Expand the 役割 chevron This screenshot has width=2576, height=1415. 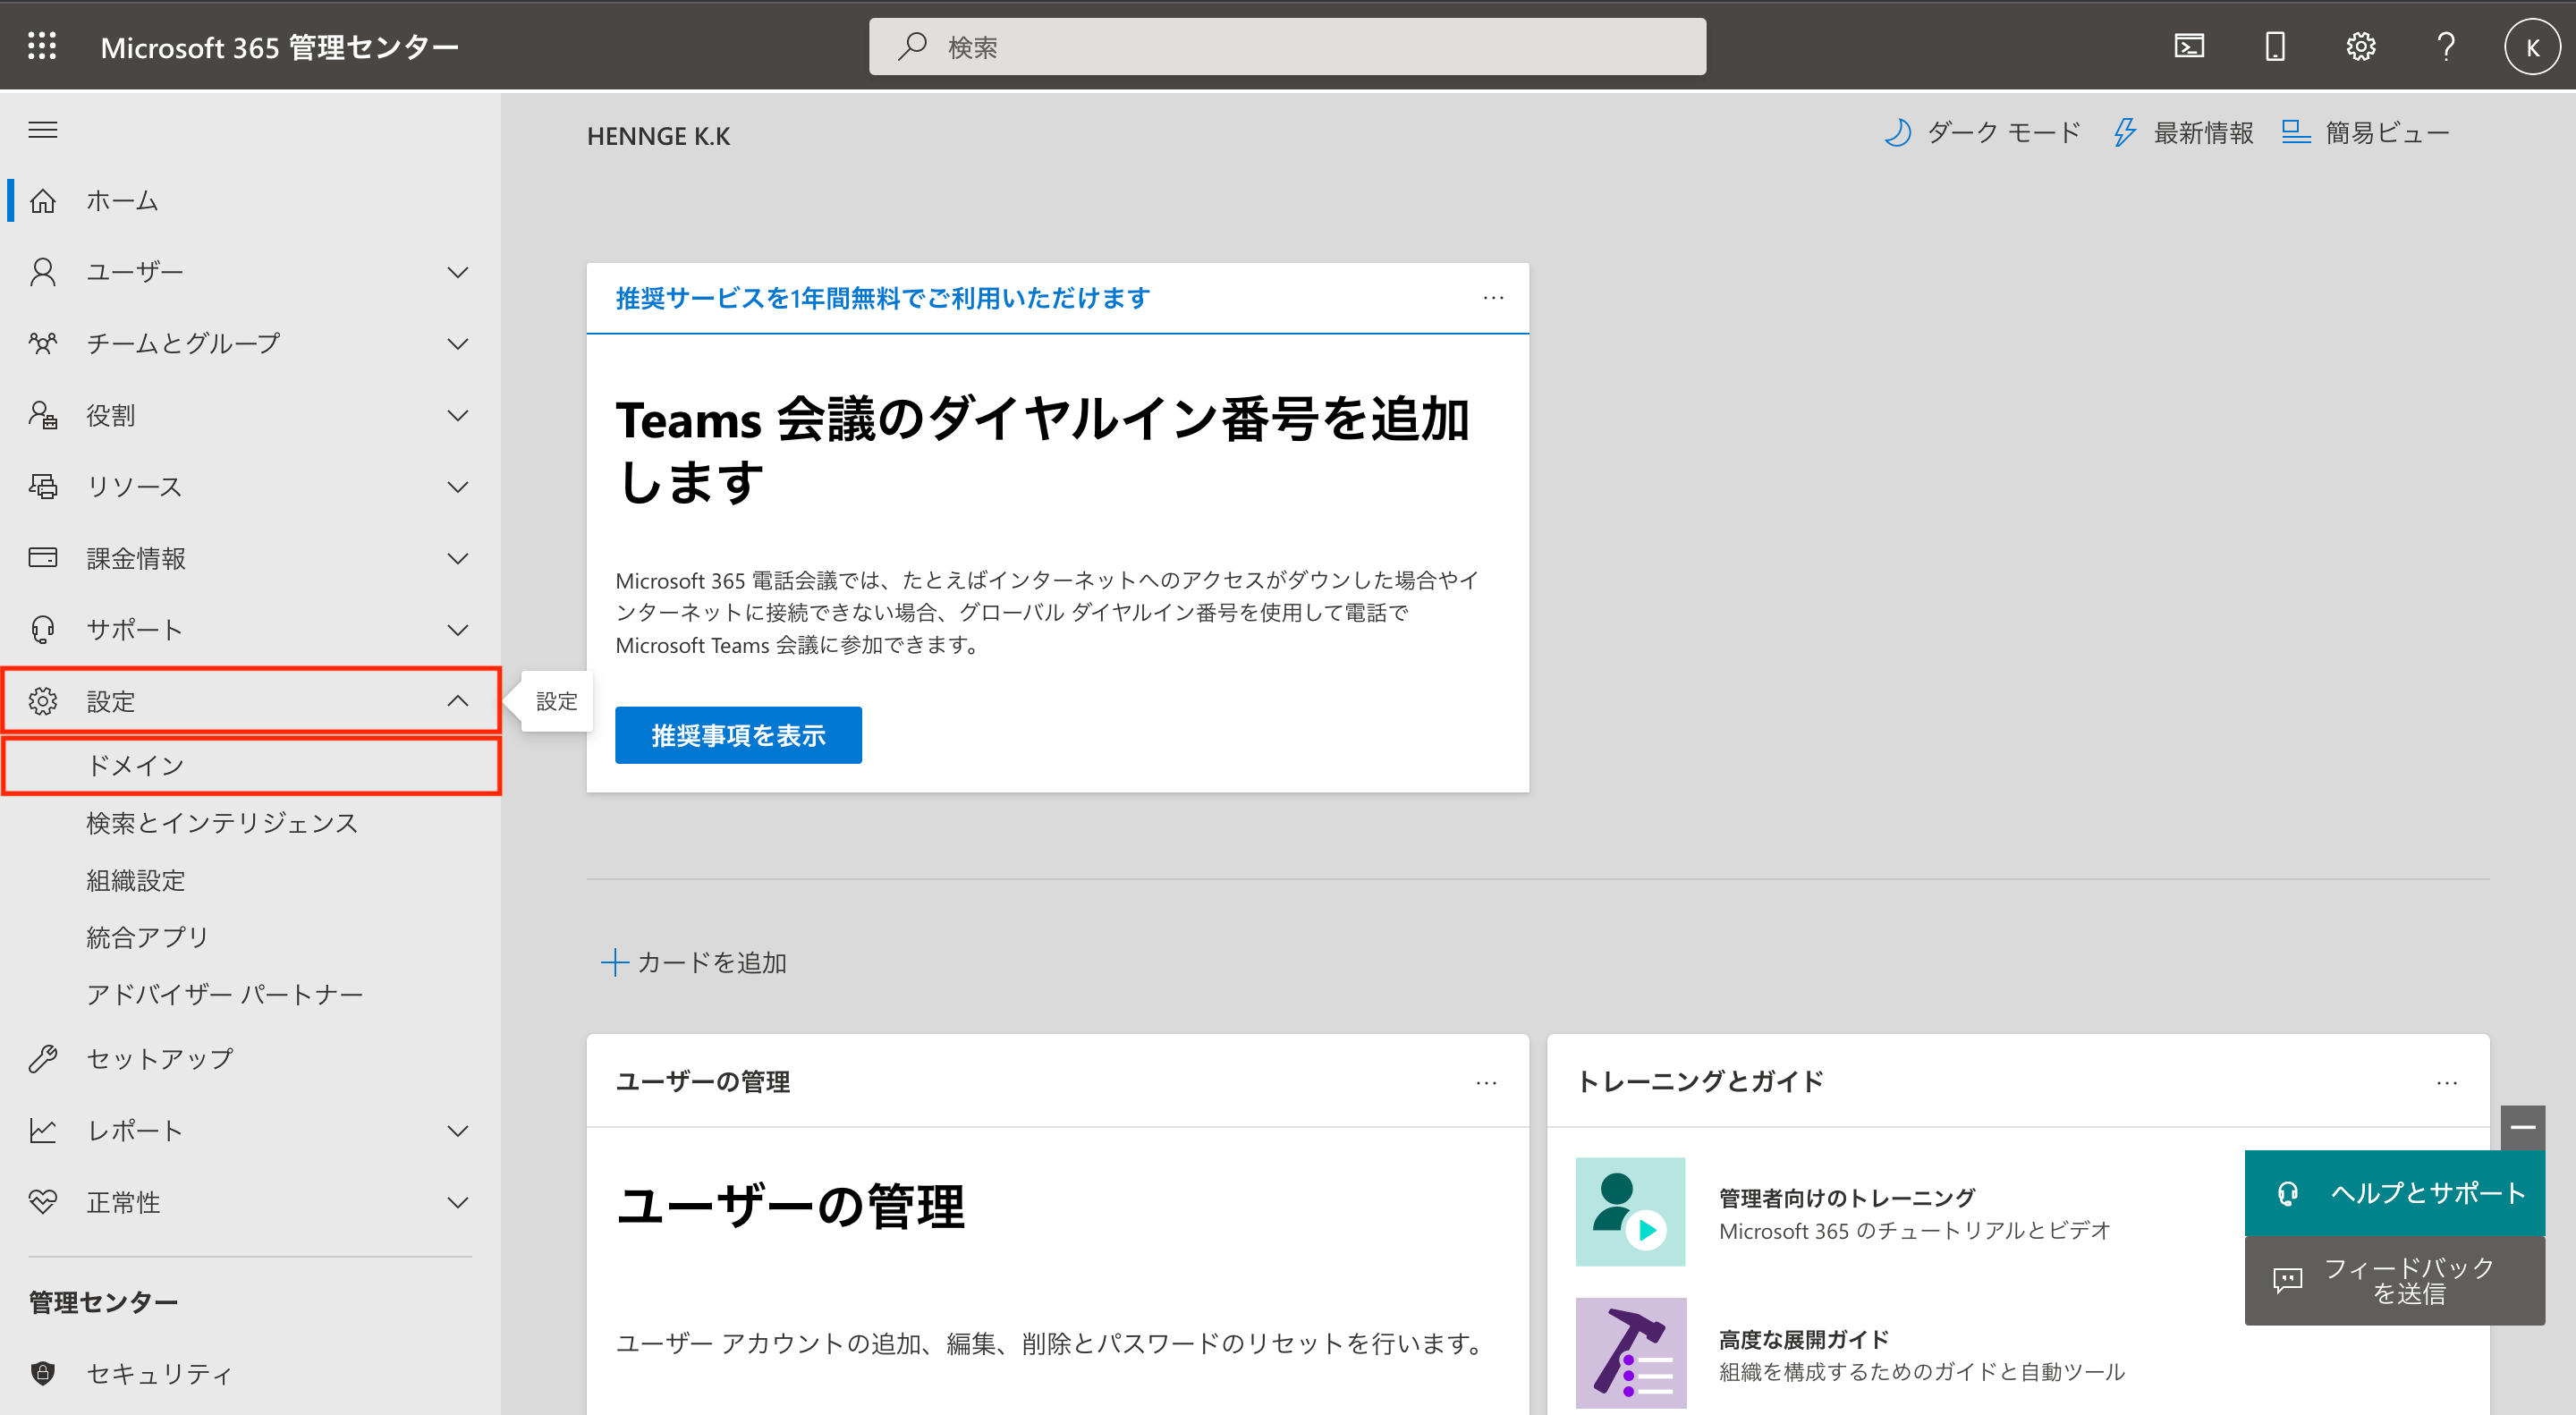(457, 415)
